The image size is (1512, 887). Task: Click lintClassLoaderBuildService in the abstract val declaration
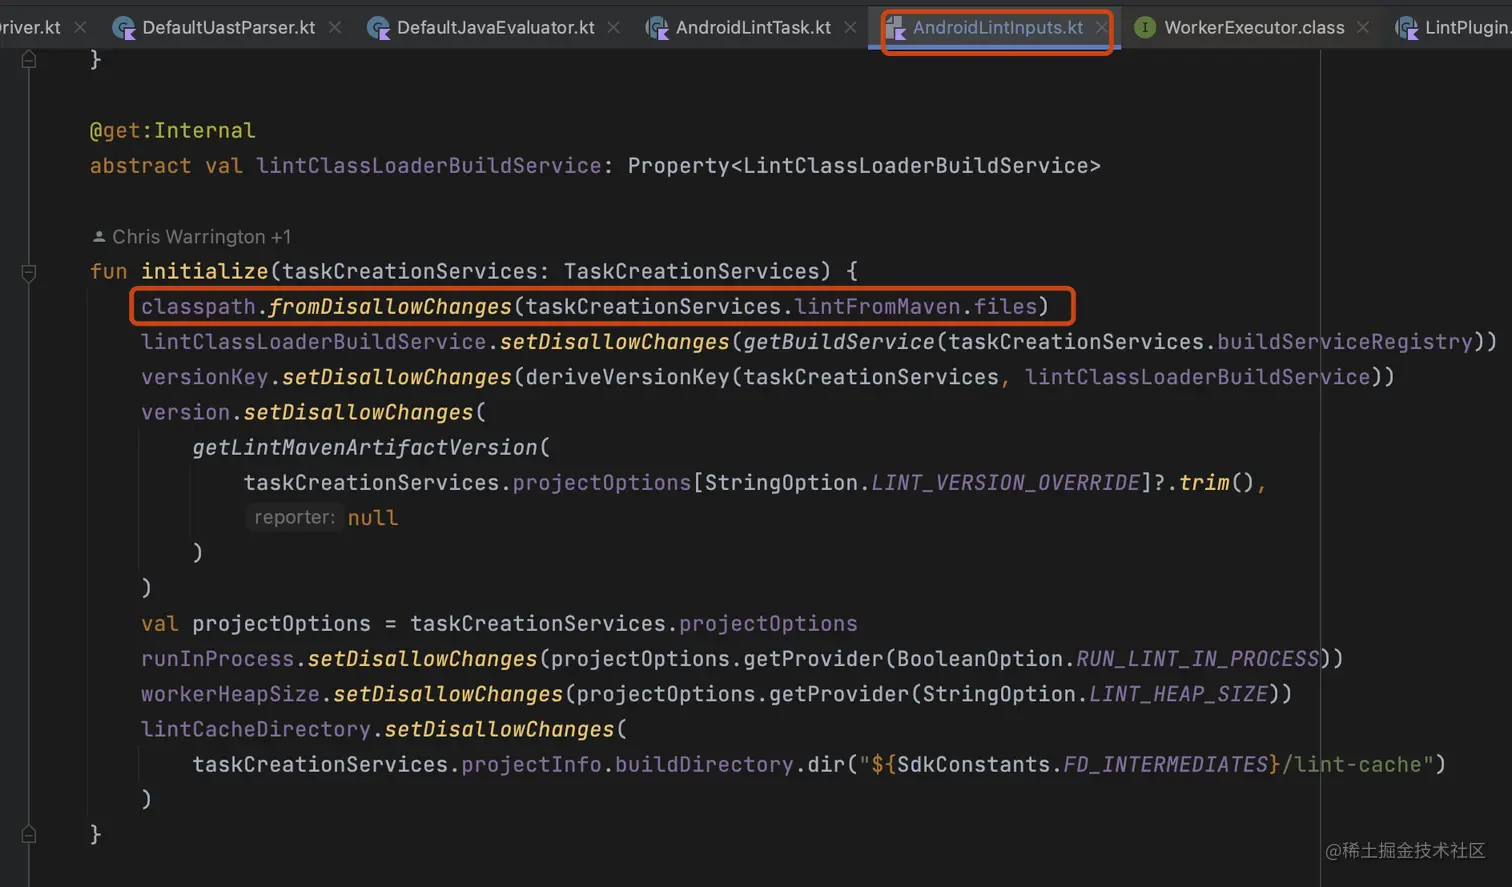pyautogui.click(x=429, y=166)
